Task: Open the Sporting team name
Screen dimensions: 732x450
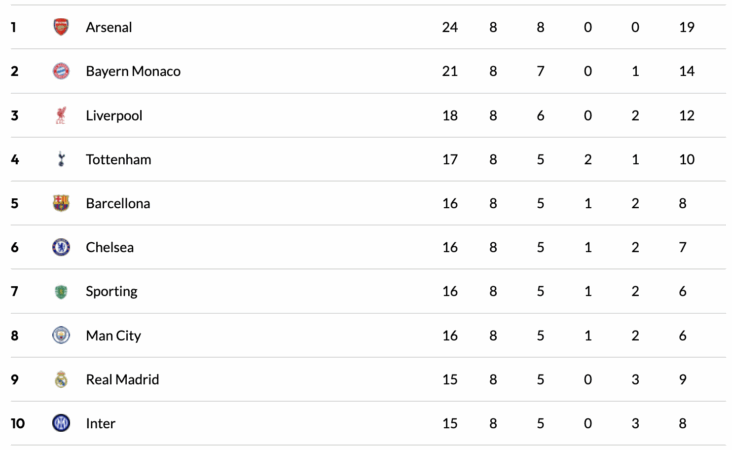Action: tap(112, 291)
